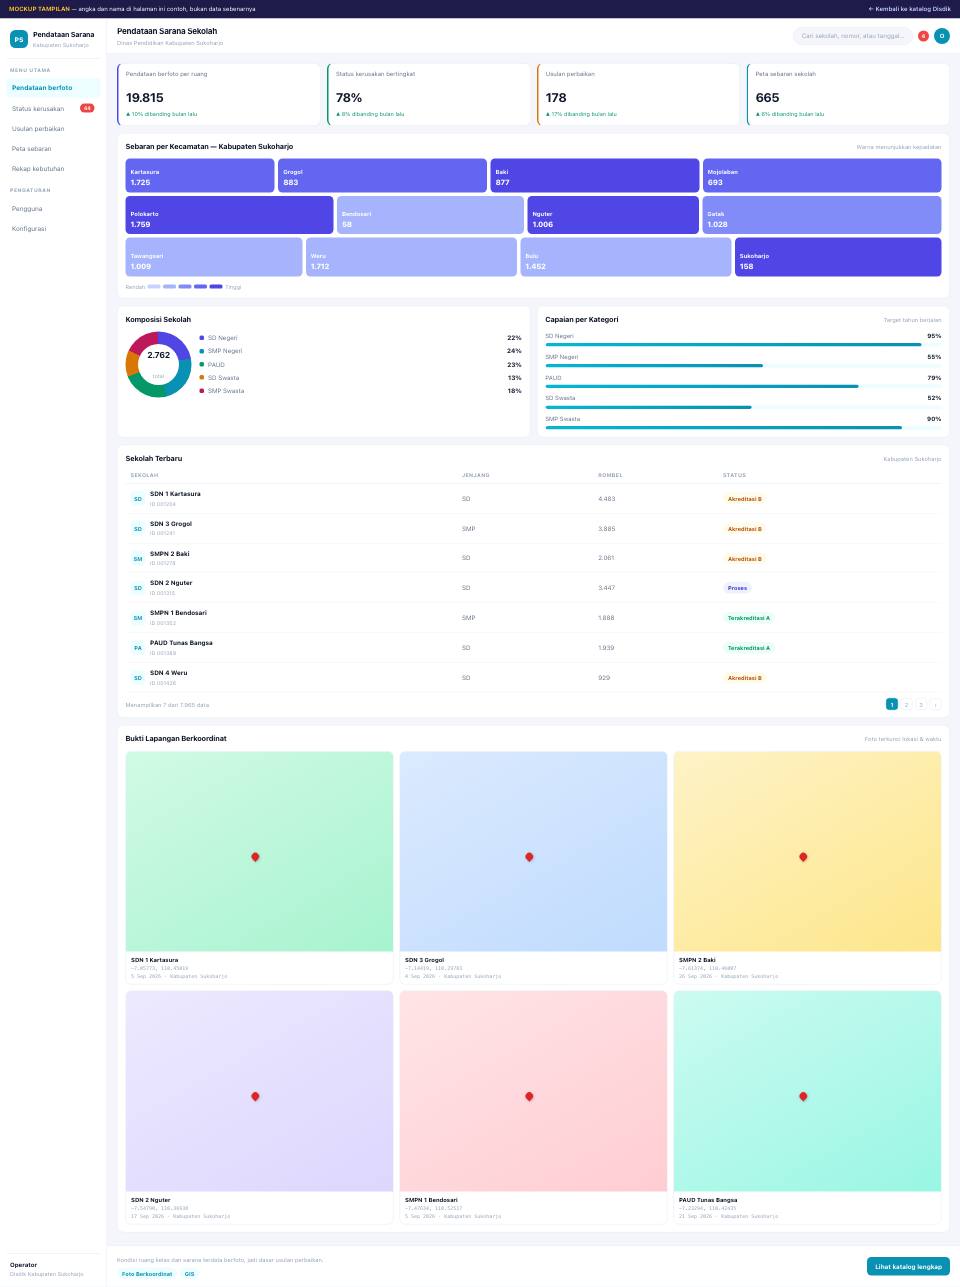This screenshot has height=1287, width=960.
Task: Open the notification badge showing 6
Action: coord(923,36)
